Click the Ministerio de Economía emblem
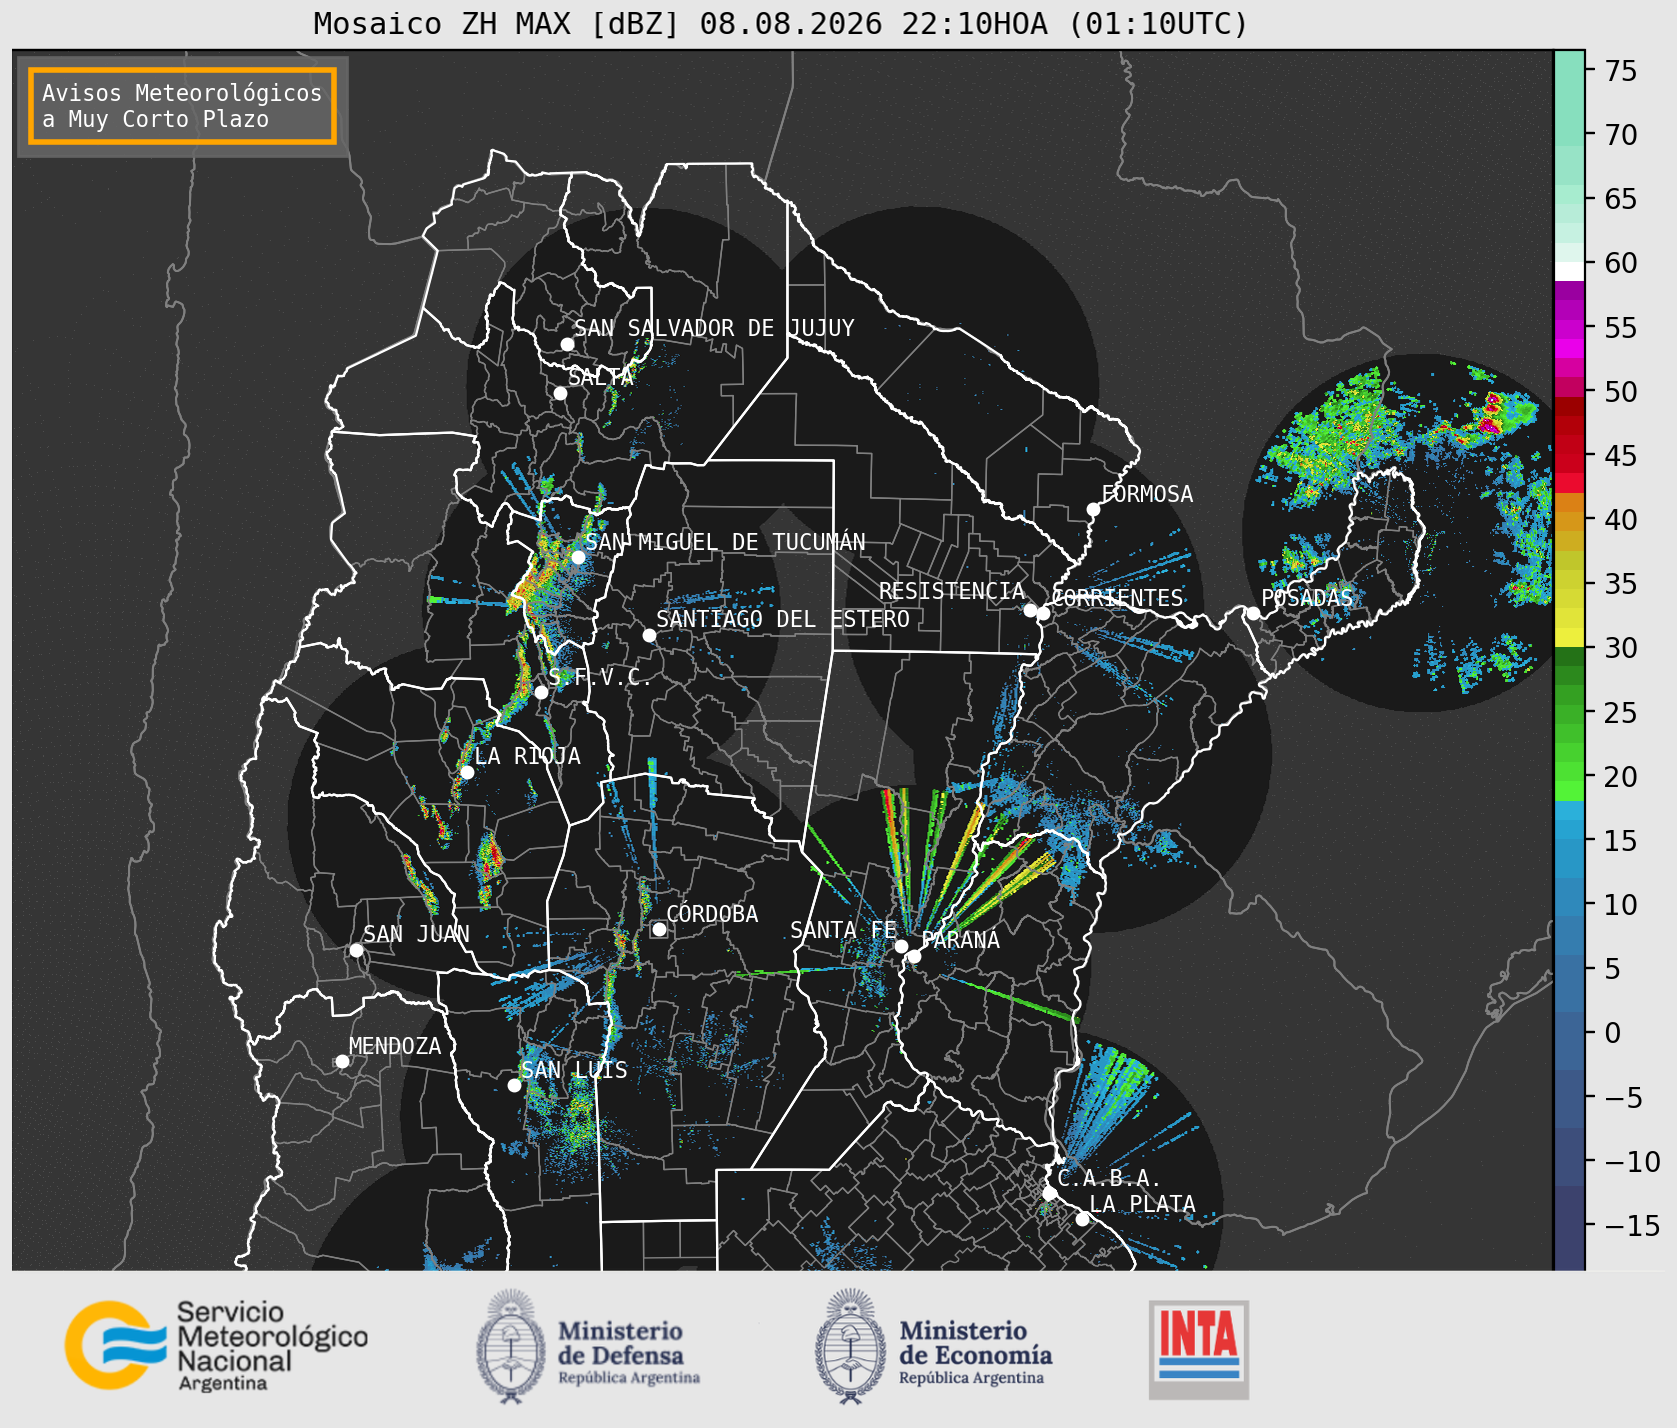Screen dimensions: 1677x1428 [850, 1346]
